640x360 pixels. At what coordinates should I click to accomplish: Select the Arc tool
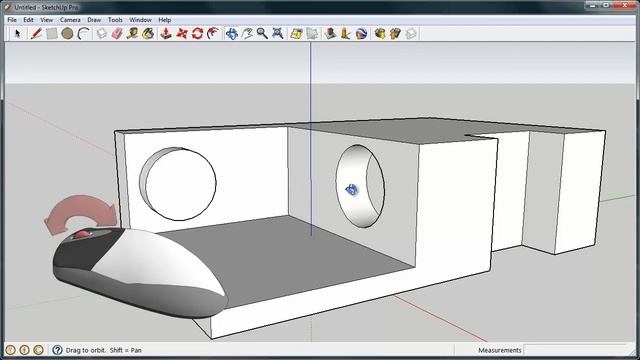click(x=84, y=33)
